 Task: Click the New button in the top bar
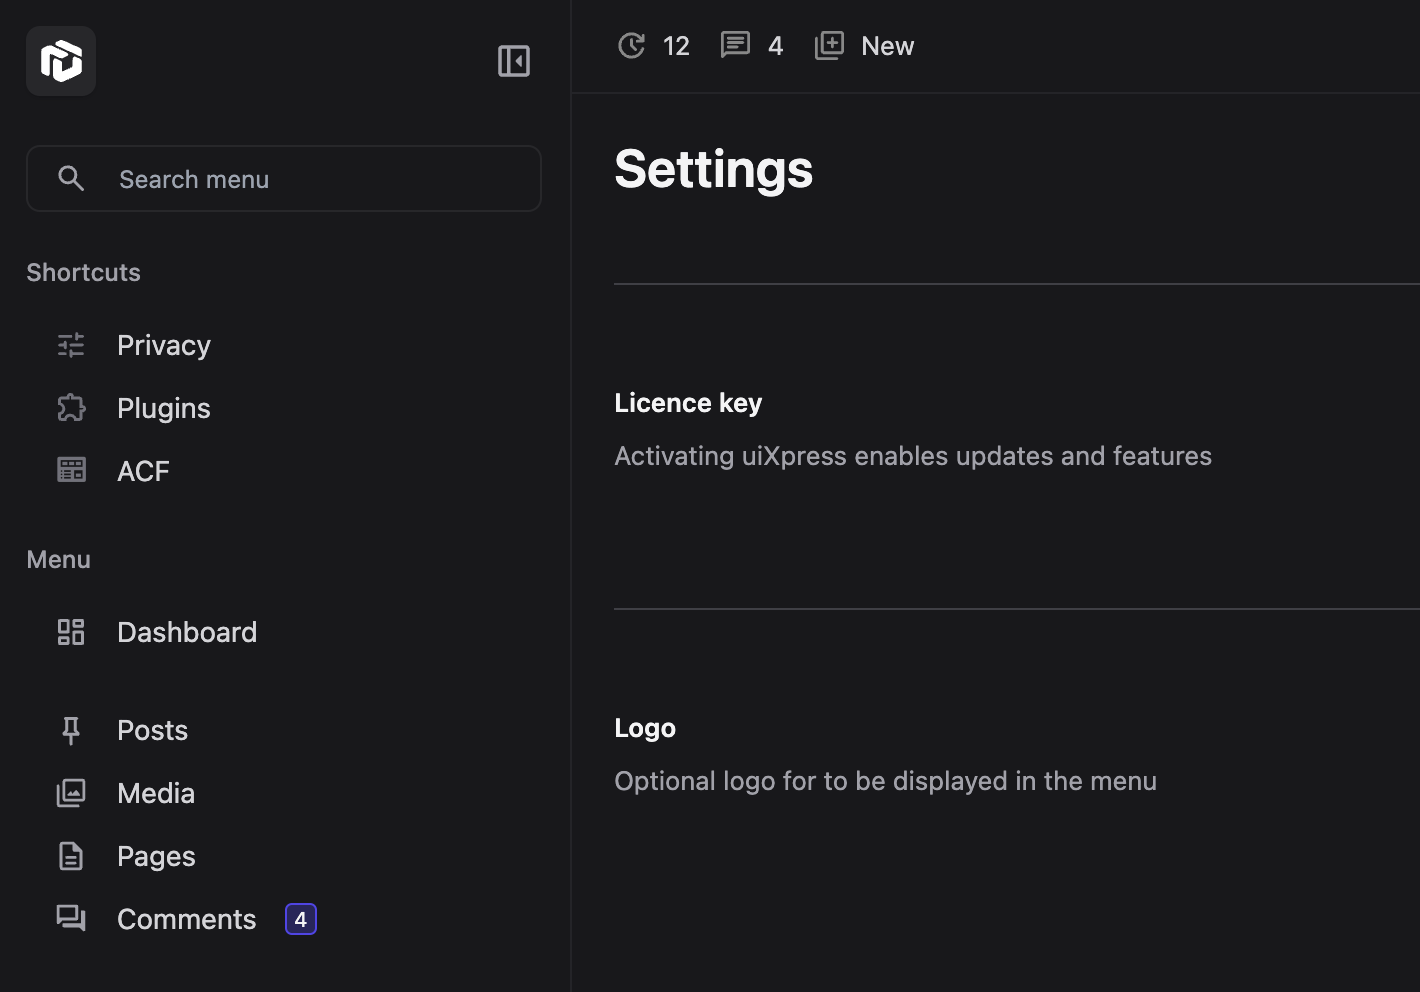click(886, 45)
